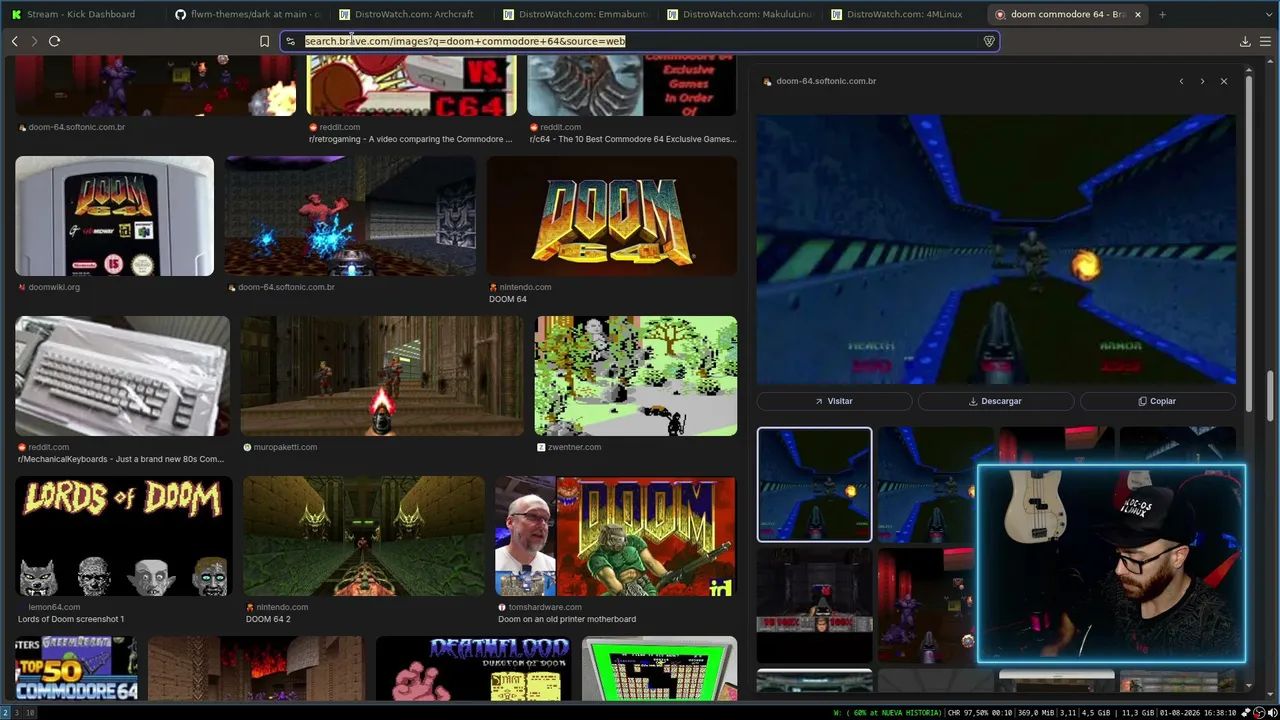Close the image preview panel
This screenshot has height=720, width=1280.
tap(1223, 81)
